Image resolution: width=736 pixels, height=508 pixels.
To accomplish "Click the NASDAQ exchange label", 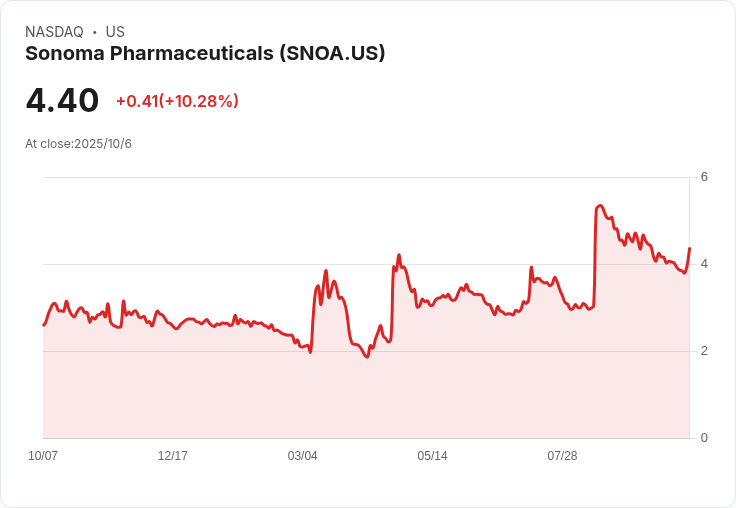I will [x=54, y=32].
